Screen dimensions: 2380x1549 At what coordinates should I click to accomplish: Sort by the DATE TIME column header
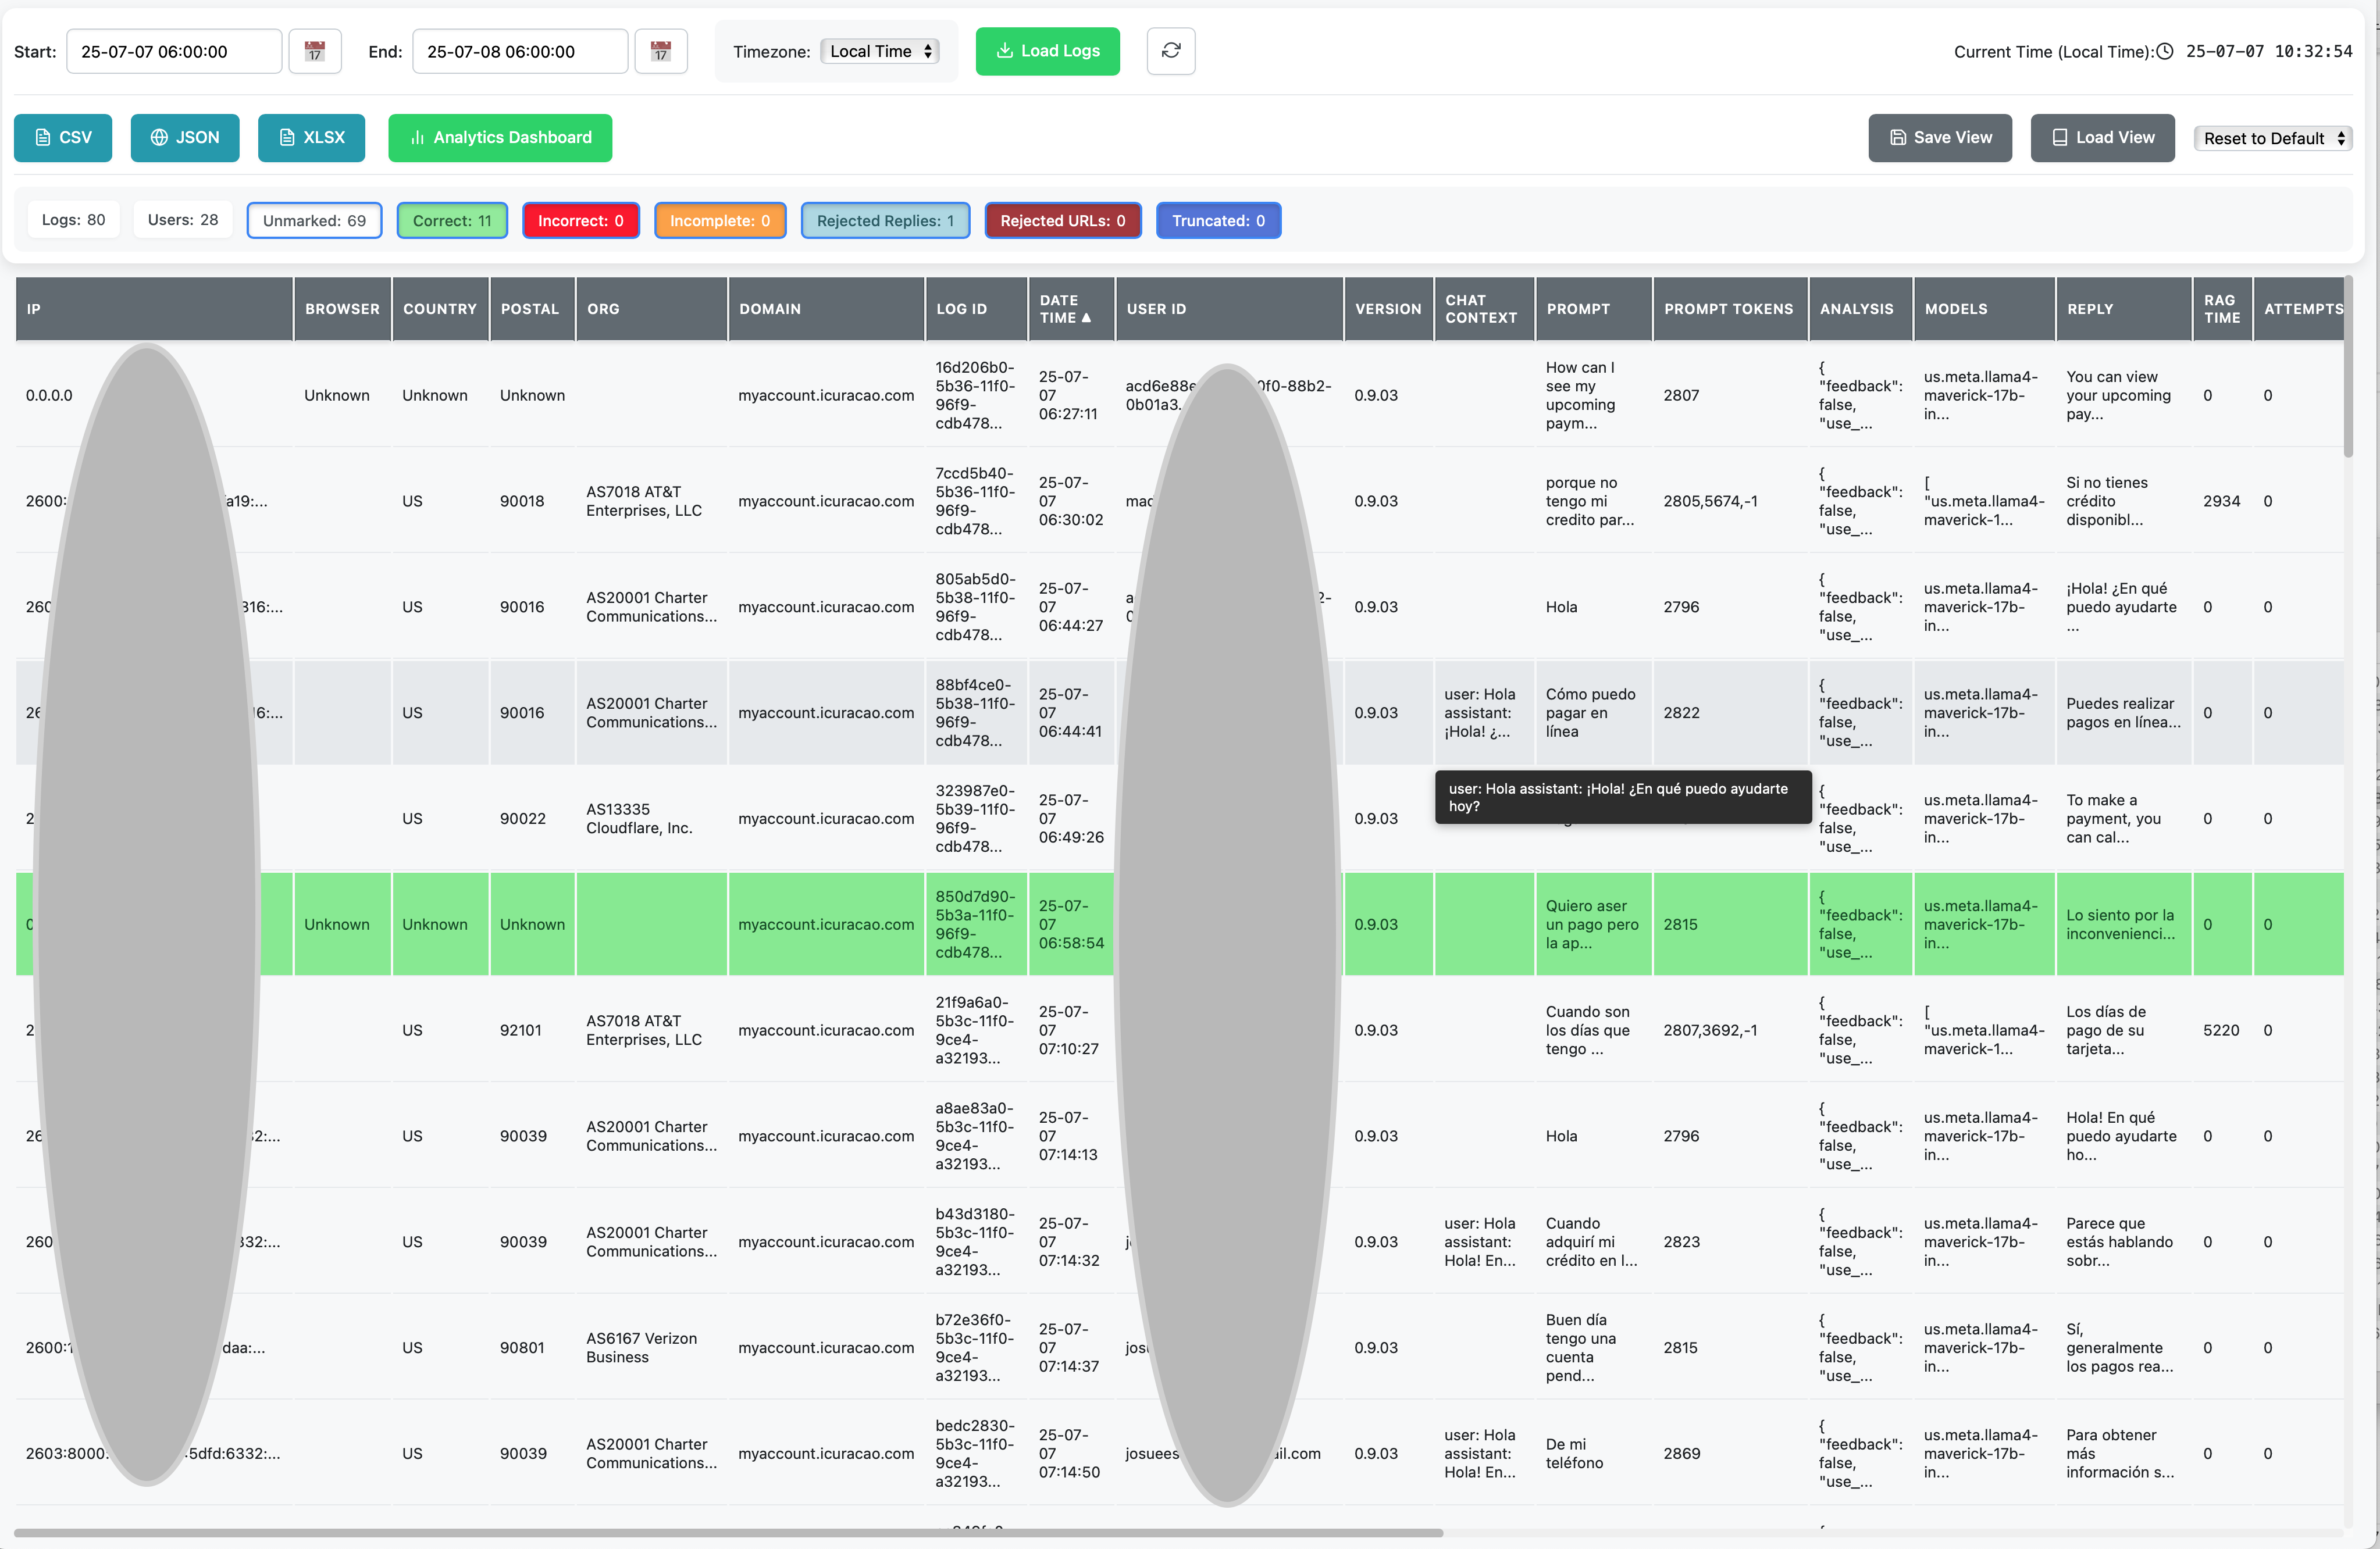(1065, 309)
